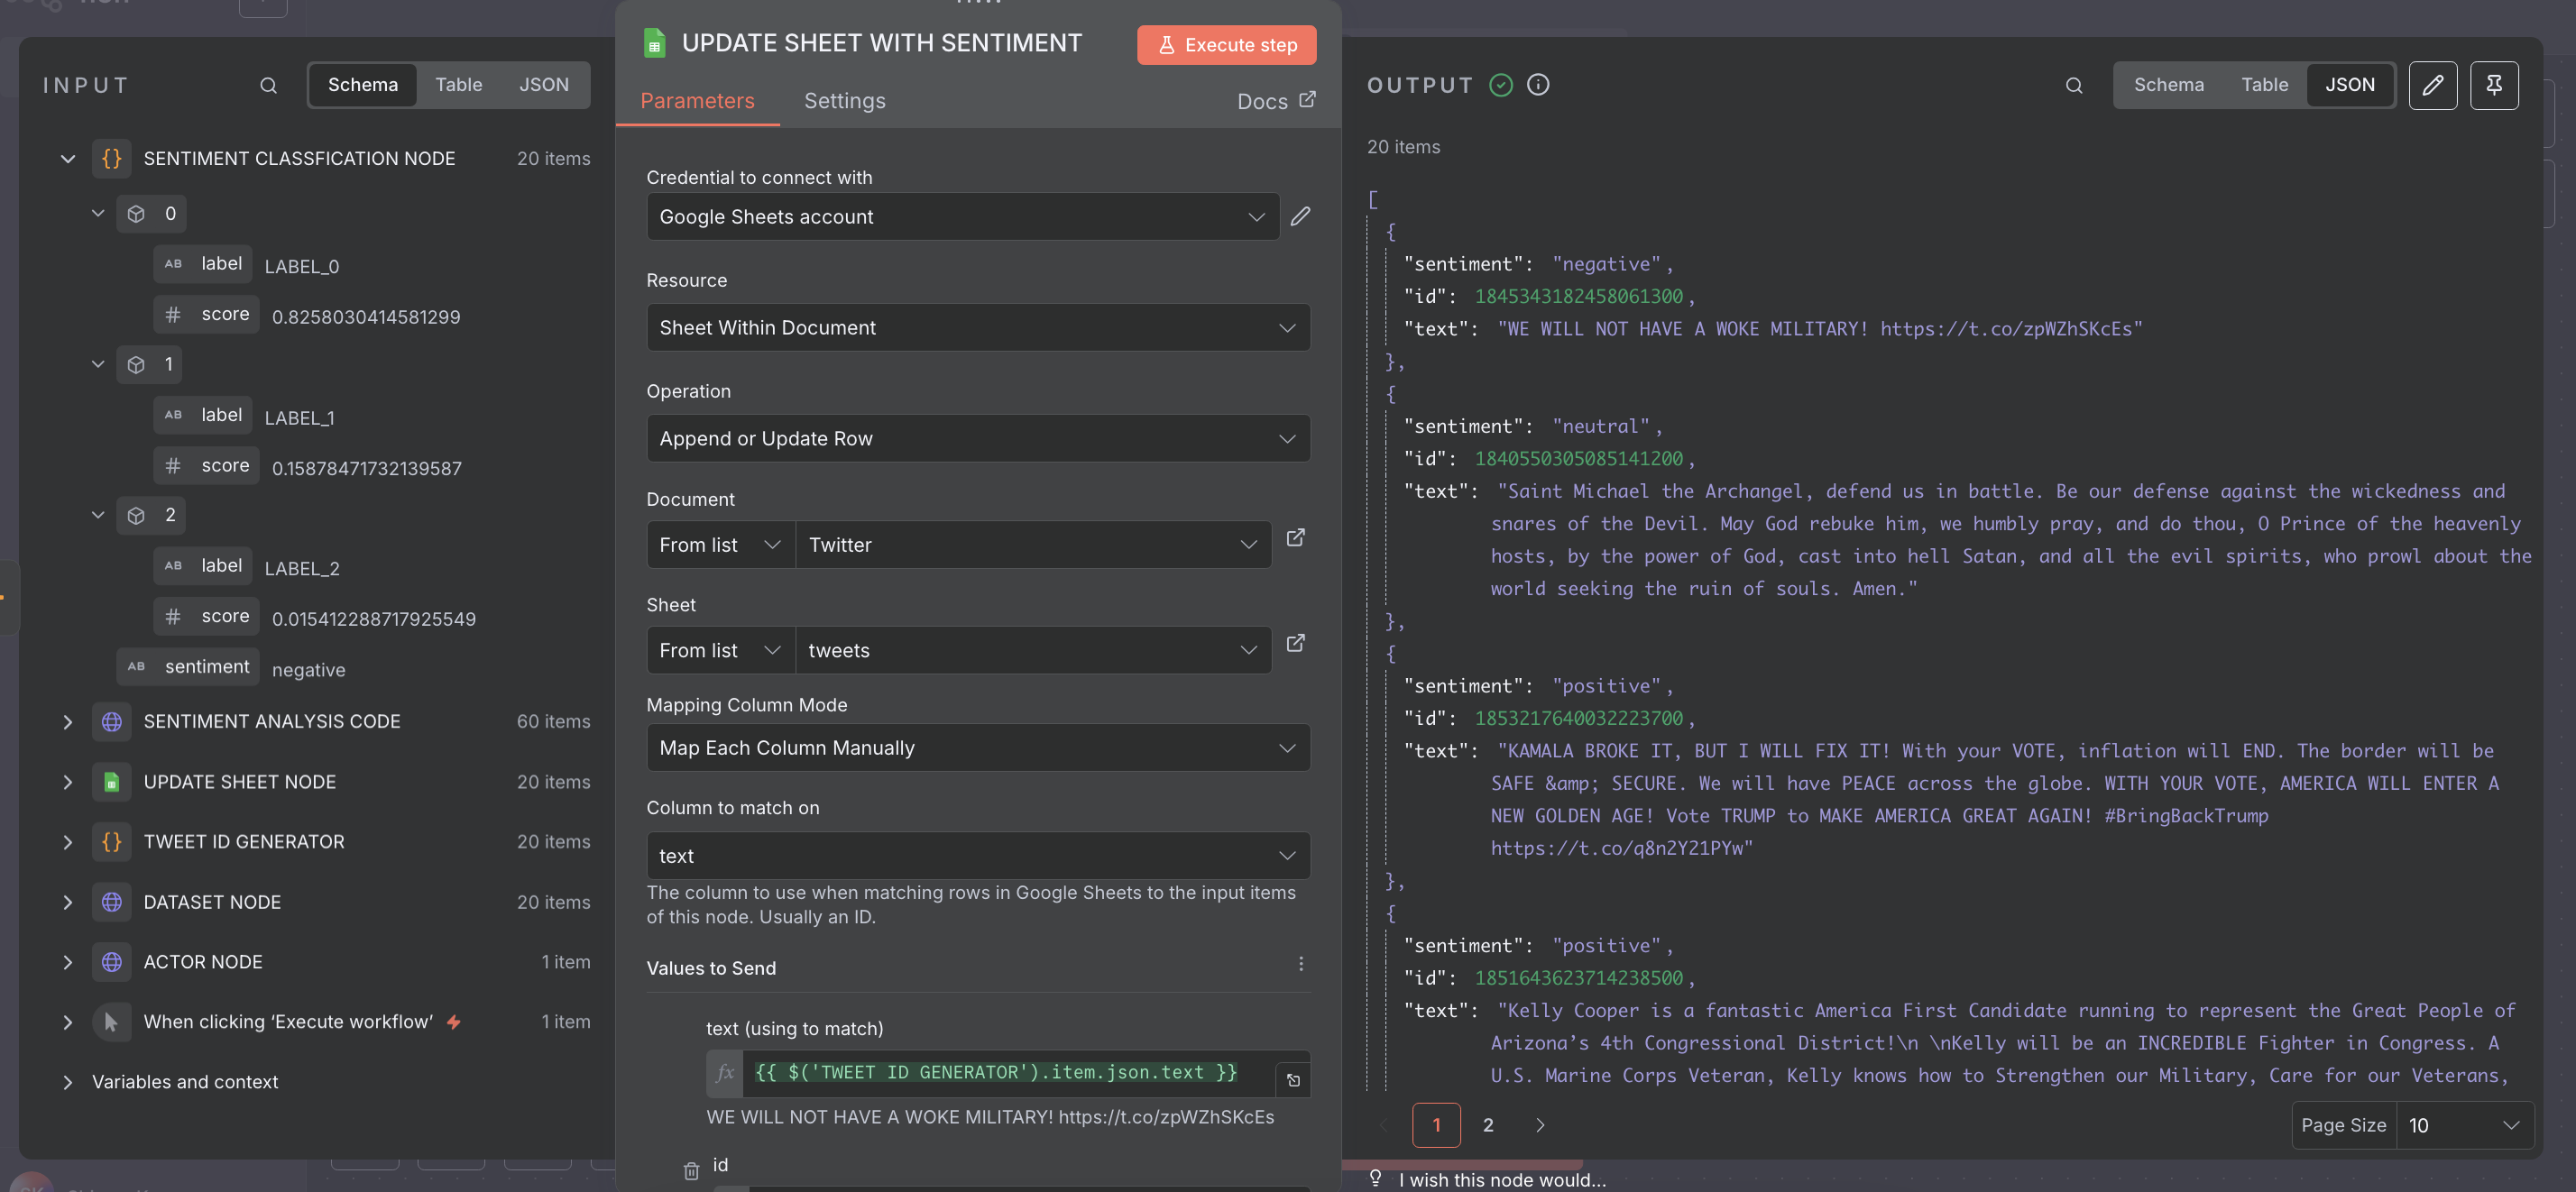The image size is (2576, 1192).
Task: Click the output panel search icon
Action: (2073, 85)
